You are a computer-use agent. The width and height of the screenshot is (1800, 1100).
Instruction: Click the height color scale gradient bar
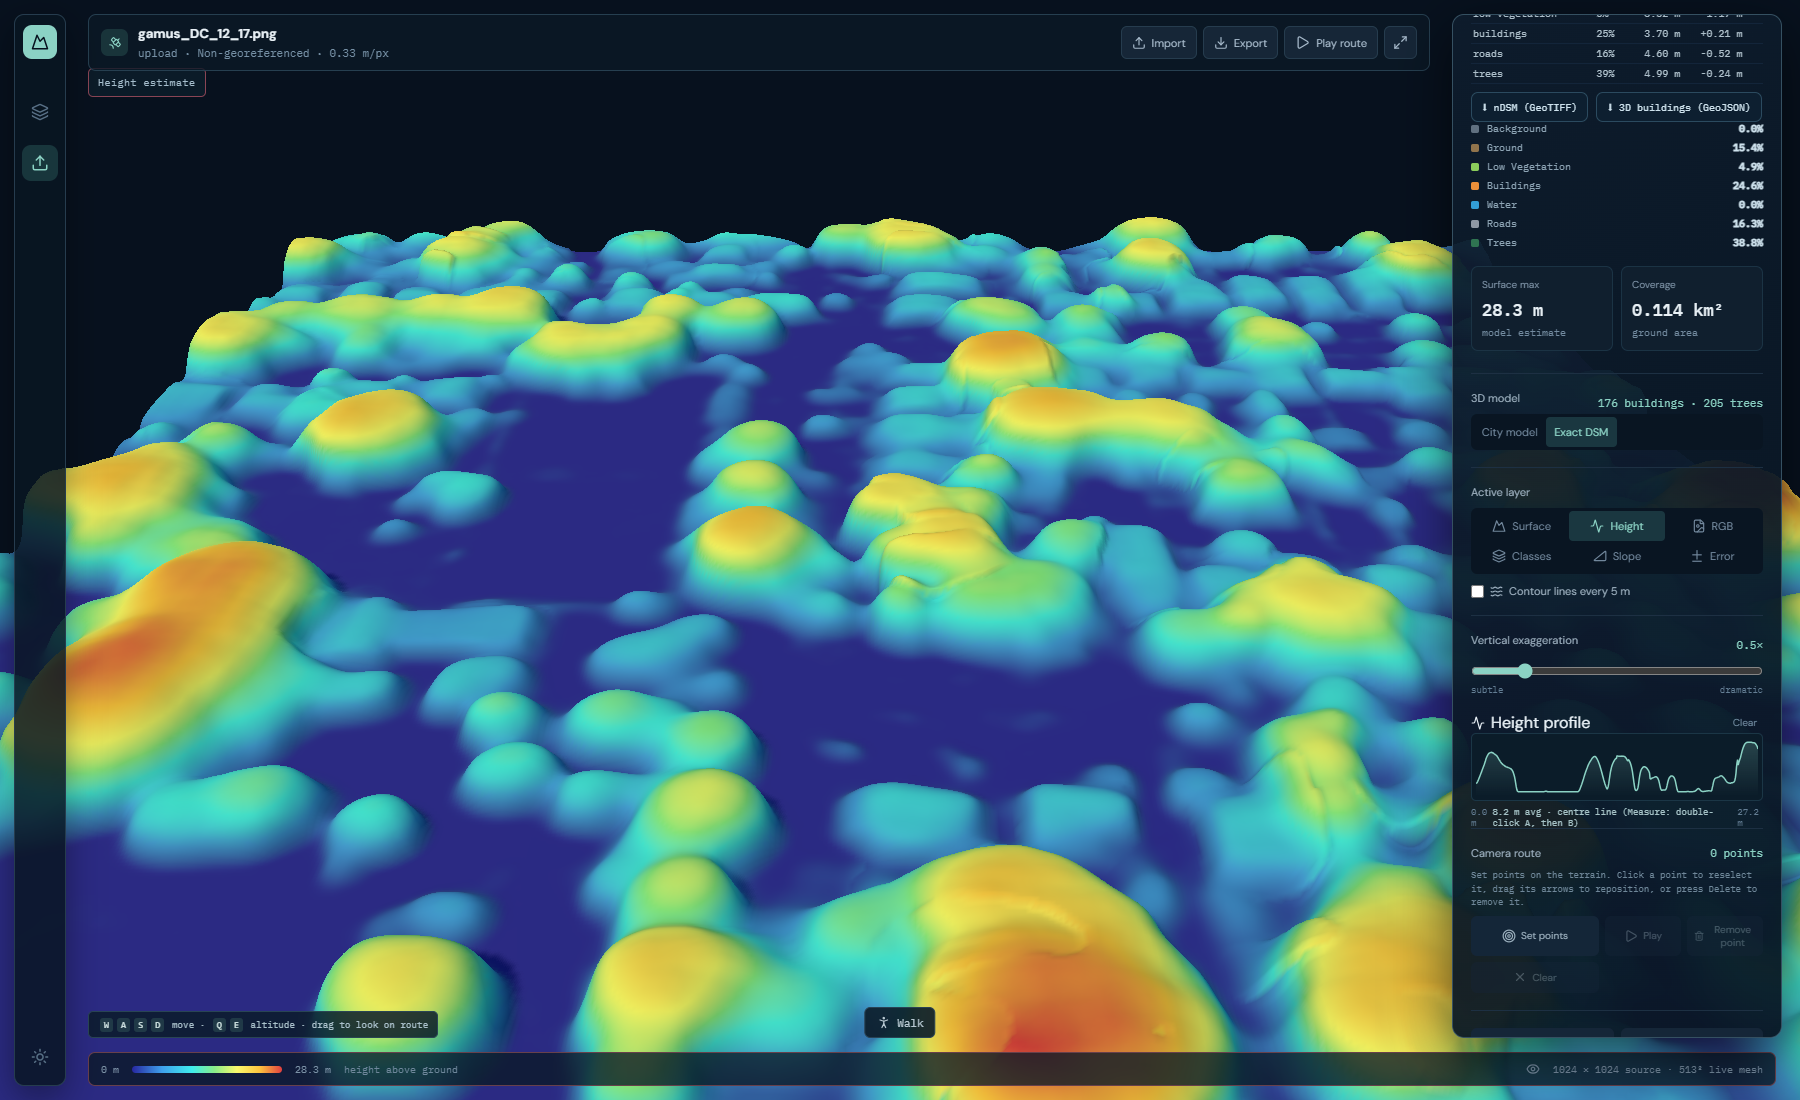point(207,1070)
